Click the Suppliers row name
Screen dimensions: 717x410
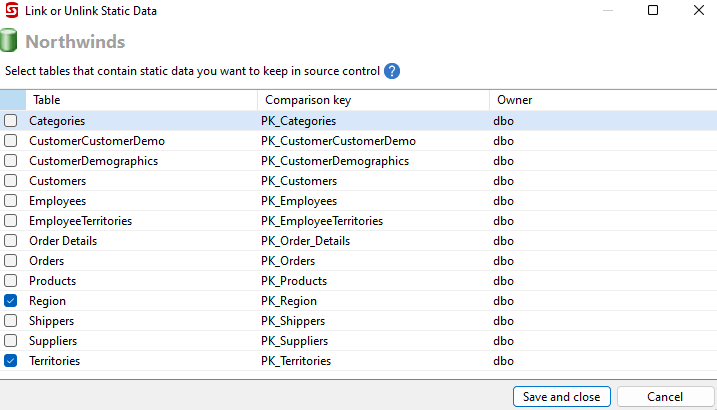pos(54,341)
